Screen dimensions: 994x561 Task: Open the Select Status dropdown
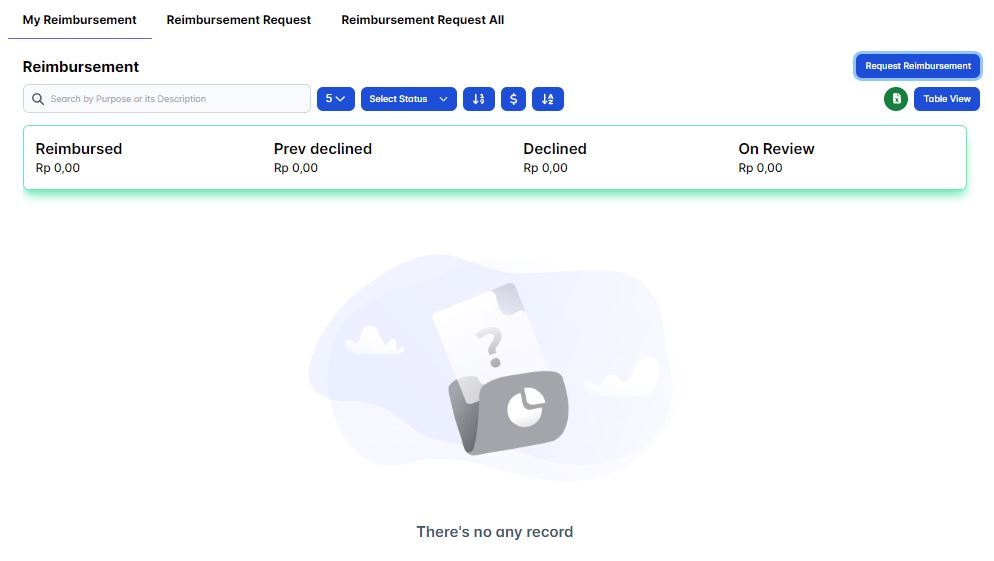pos(408,99)
